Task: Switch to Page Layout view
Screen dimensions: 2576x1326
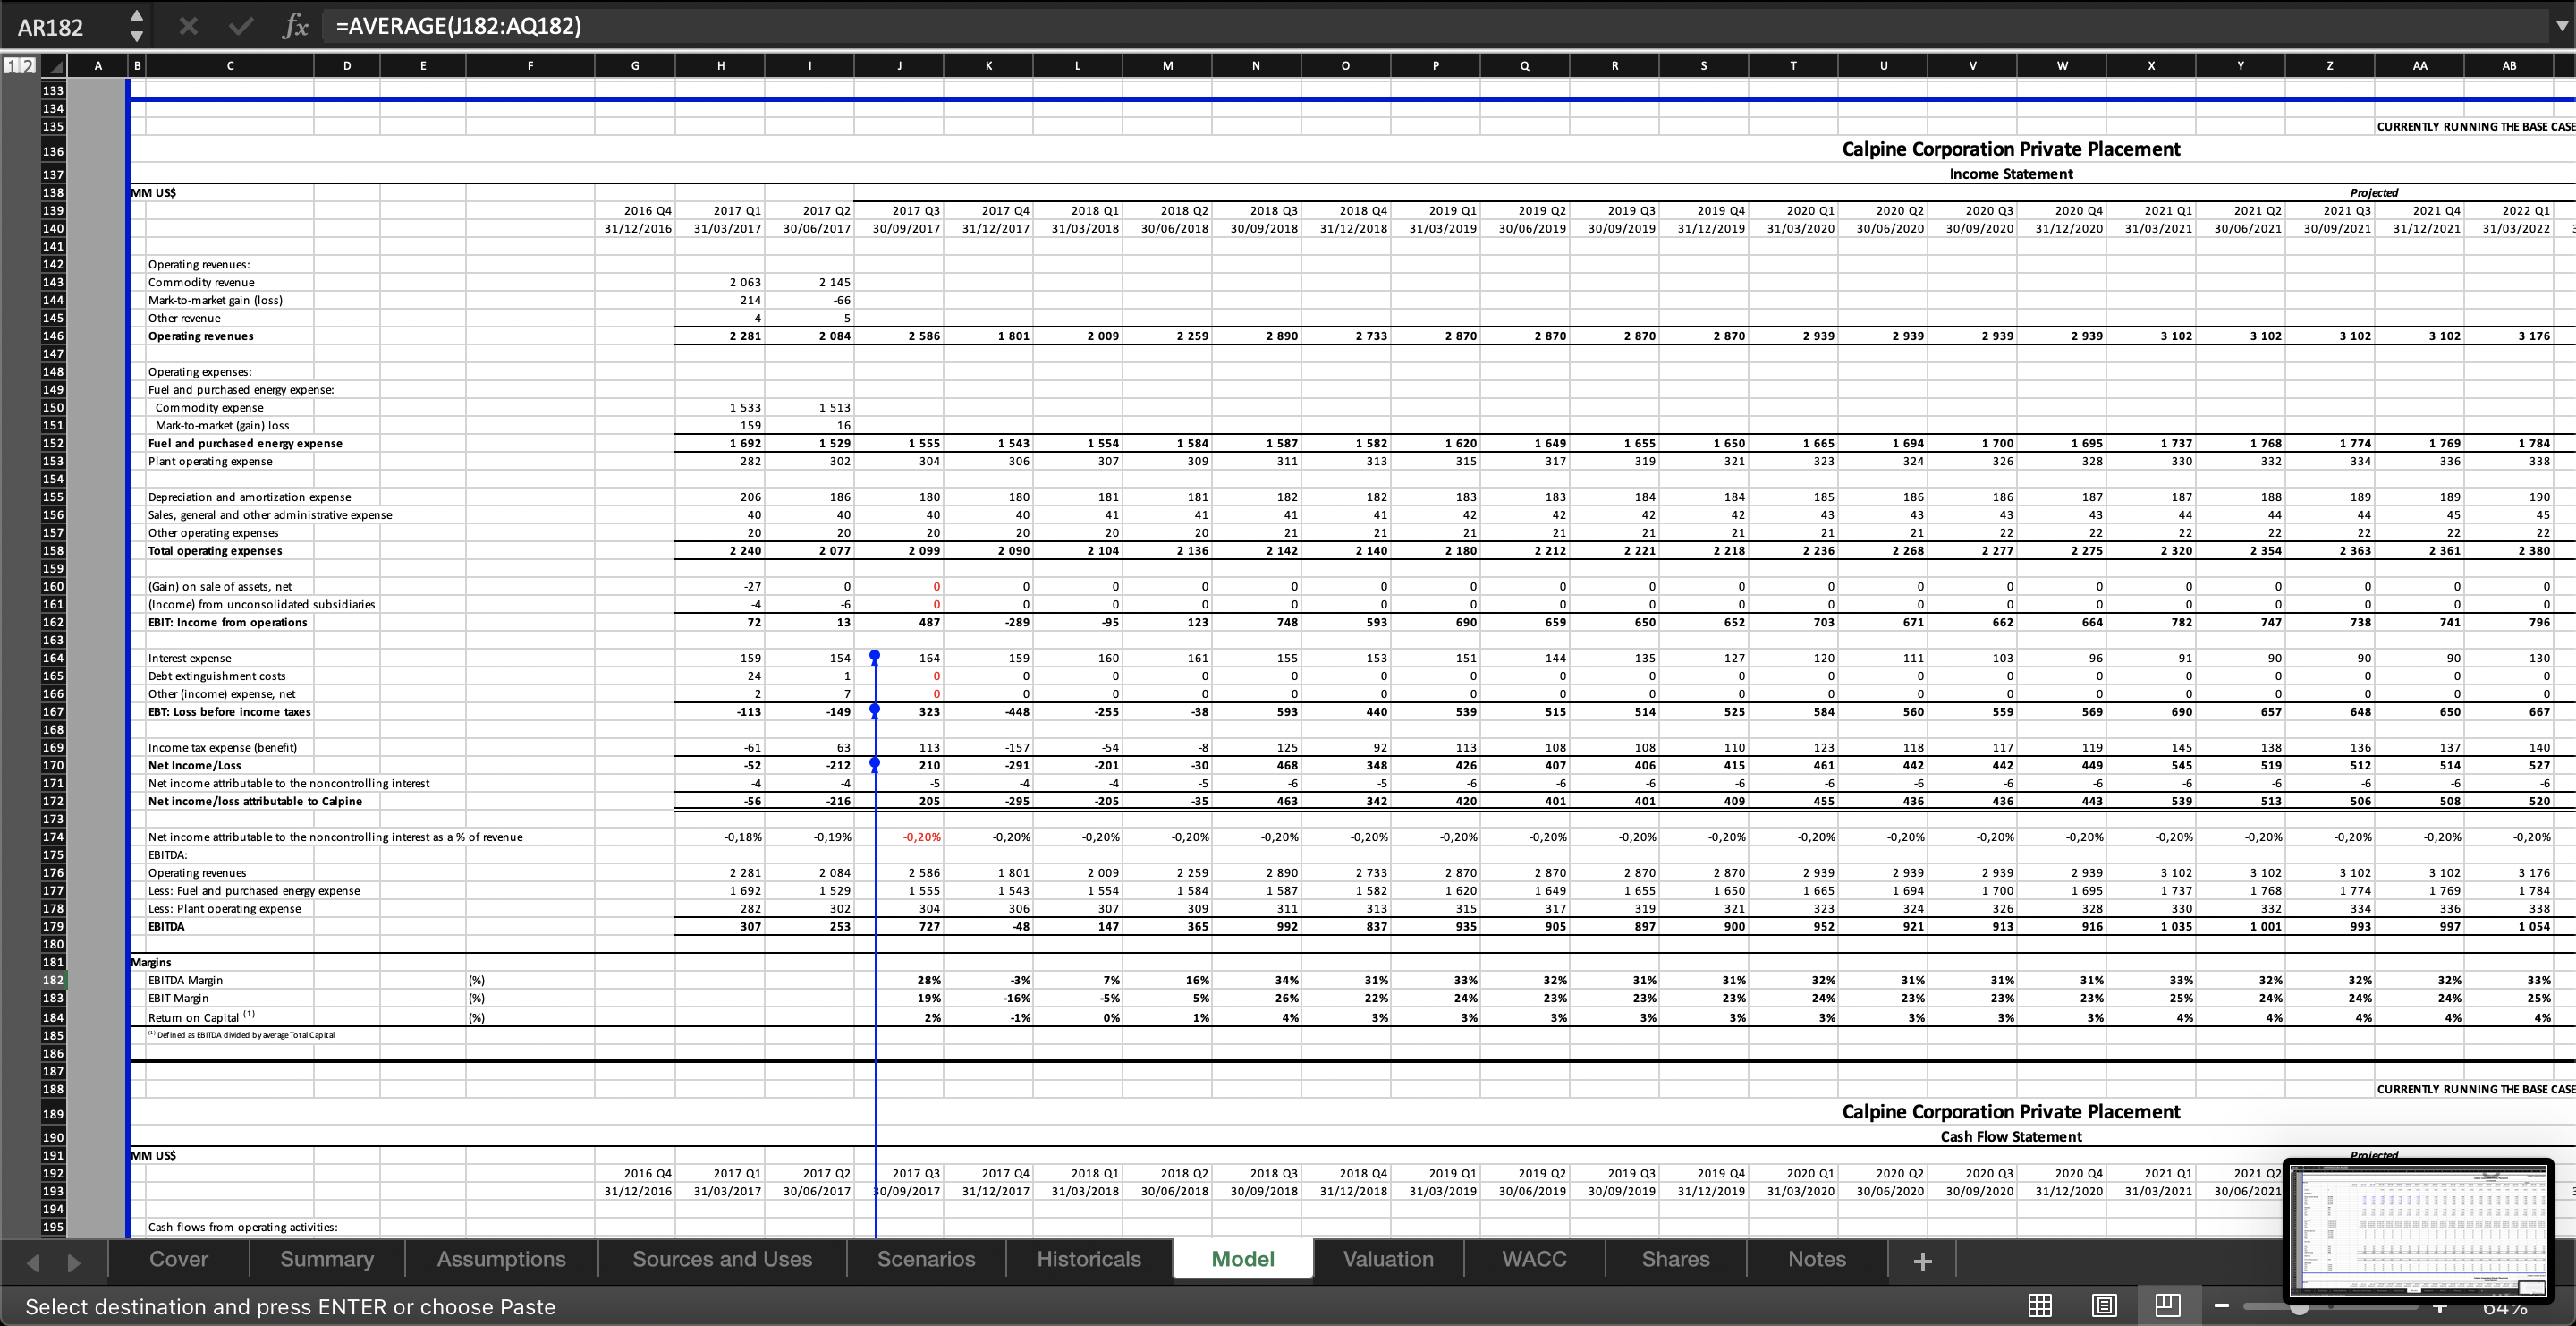Action: (x=2104, y=1305)
